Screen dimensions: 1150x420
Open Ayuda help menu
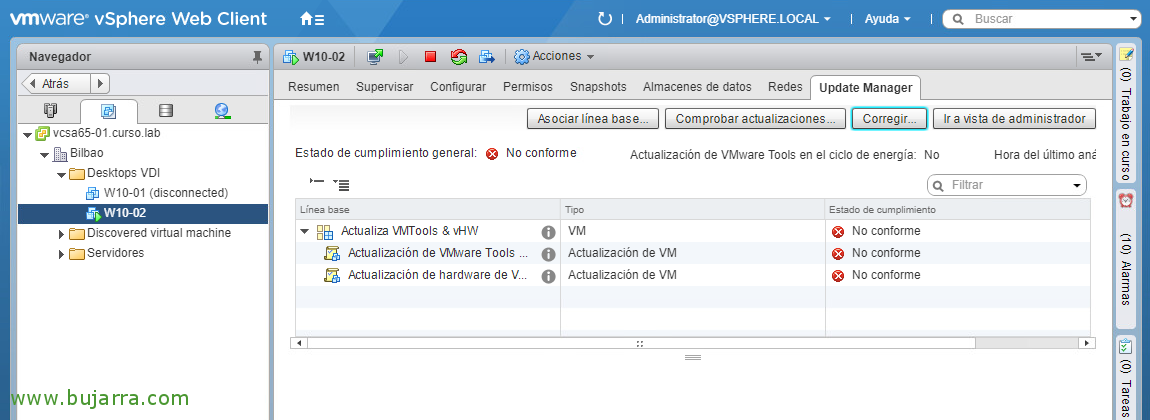tap(887, 19)
